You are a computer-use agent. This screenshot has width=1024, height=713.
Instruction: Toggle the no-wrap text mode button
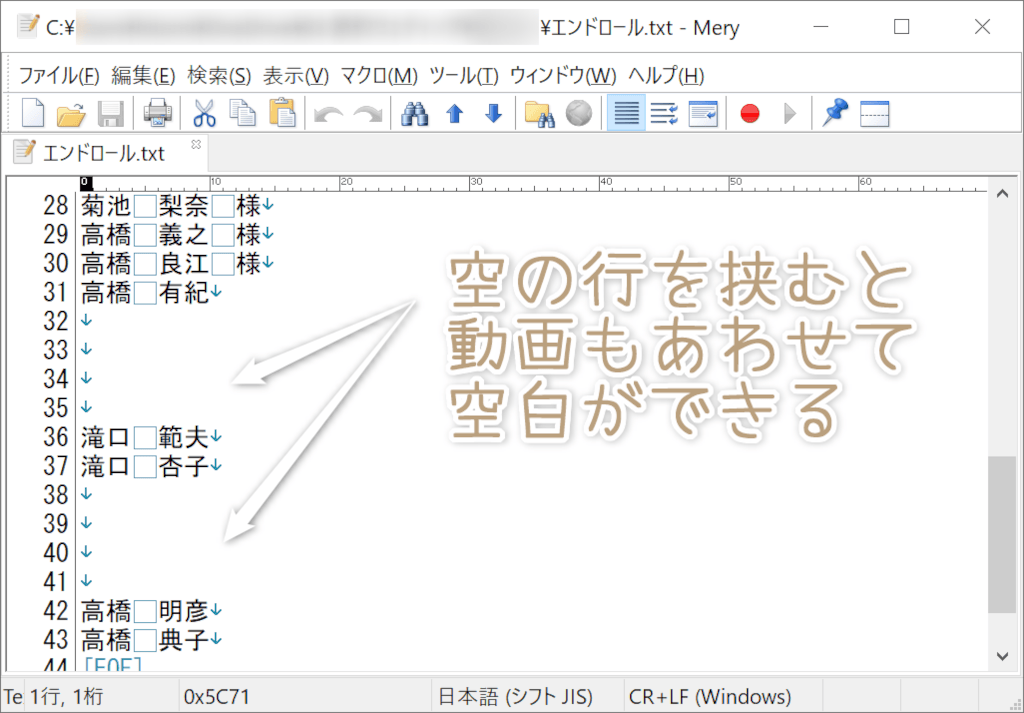(x=626, y=113)
